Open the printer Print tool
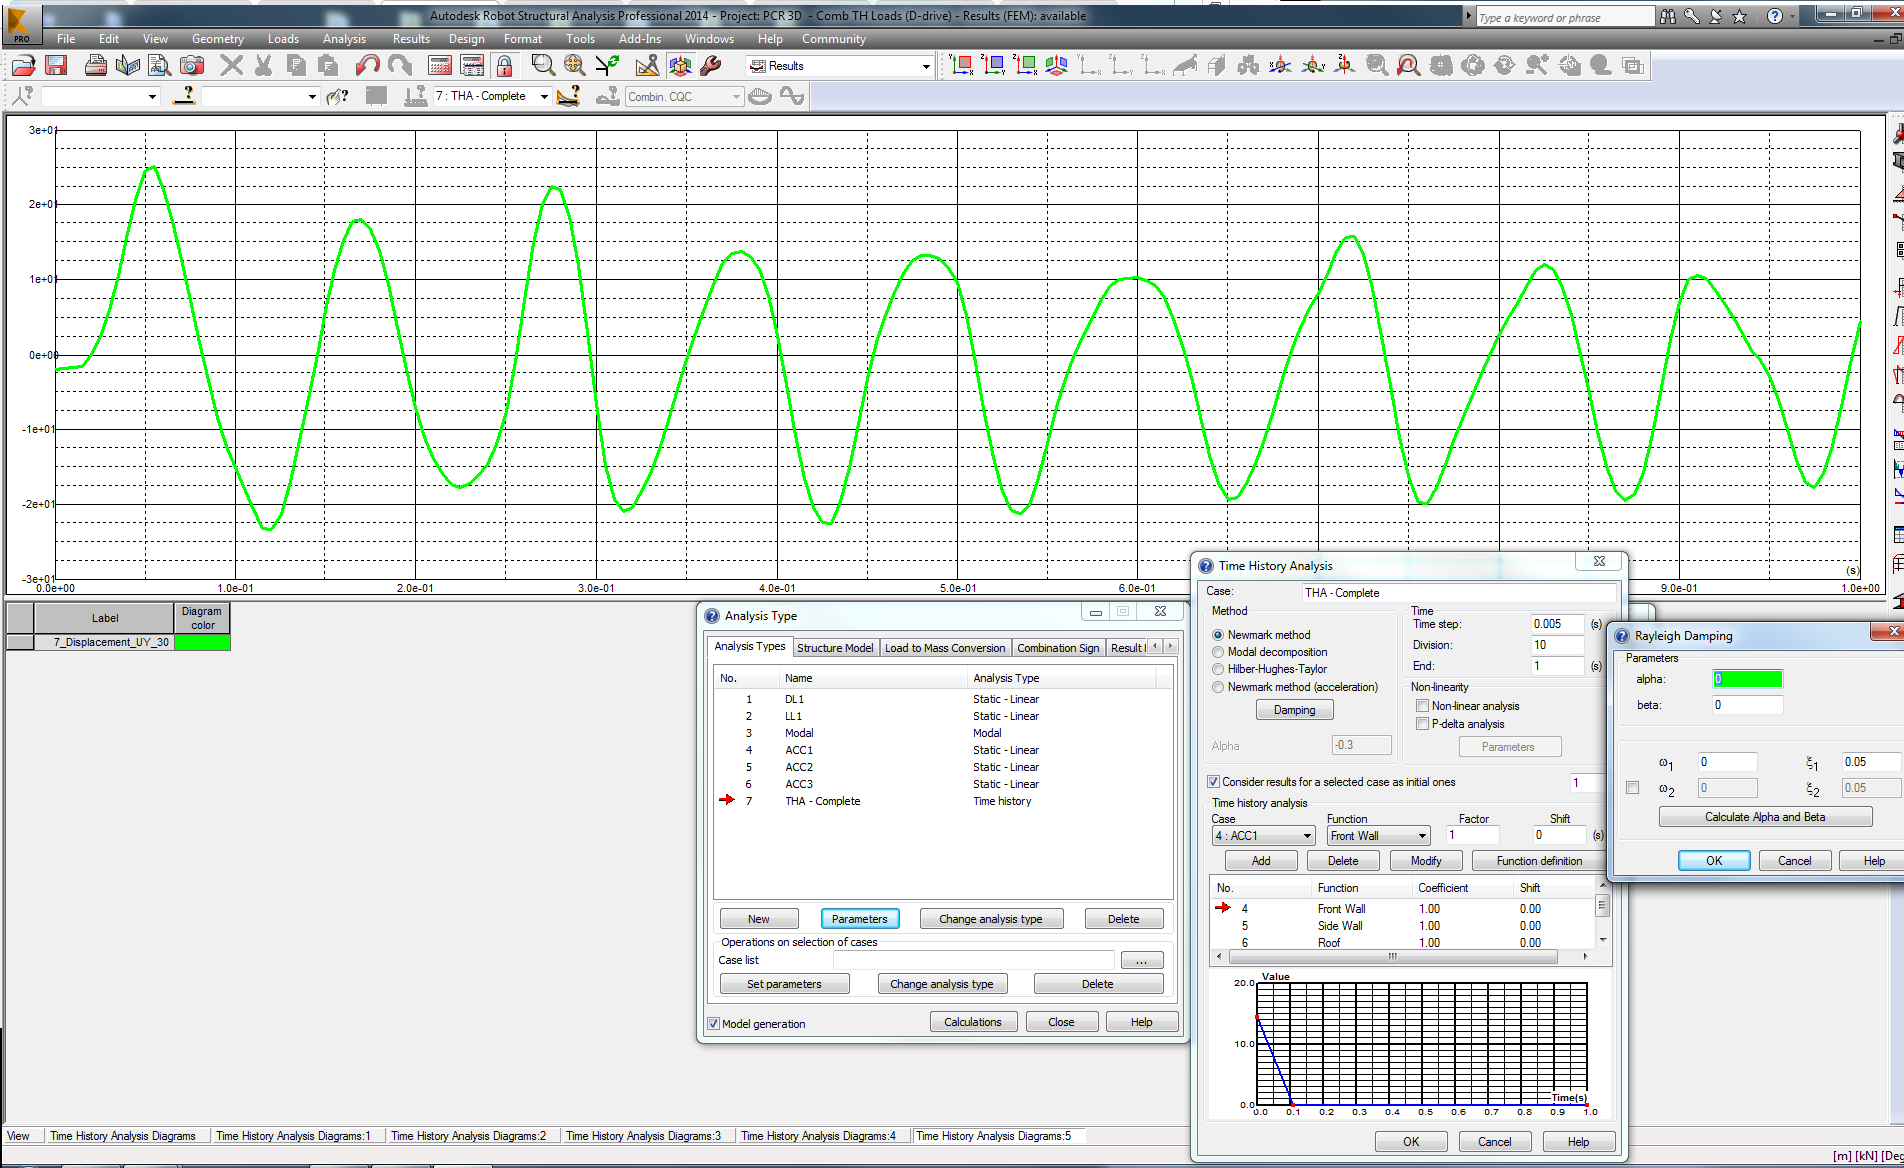This screenshot has width=1904, height=1168. [x=96, y=65]
